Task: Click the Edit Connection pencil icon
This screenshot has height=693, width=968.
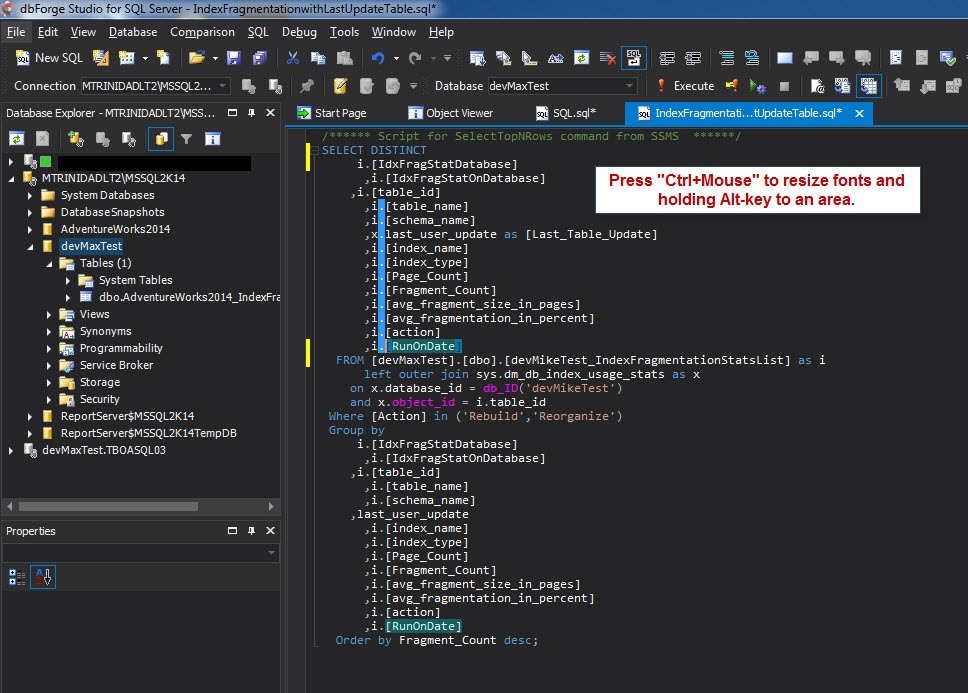Action: click(340, 86)
